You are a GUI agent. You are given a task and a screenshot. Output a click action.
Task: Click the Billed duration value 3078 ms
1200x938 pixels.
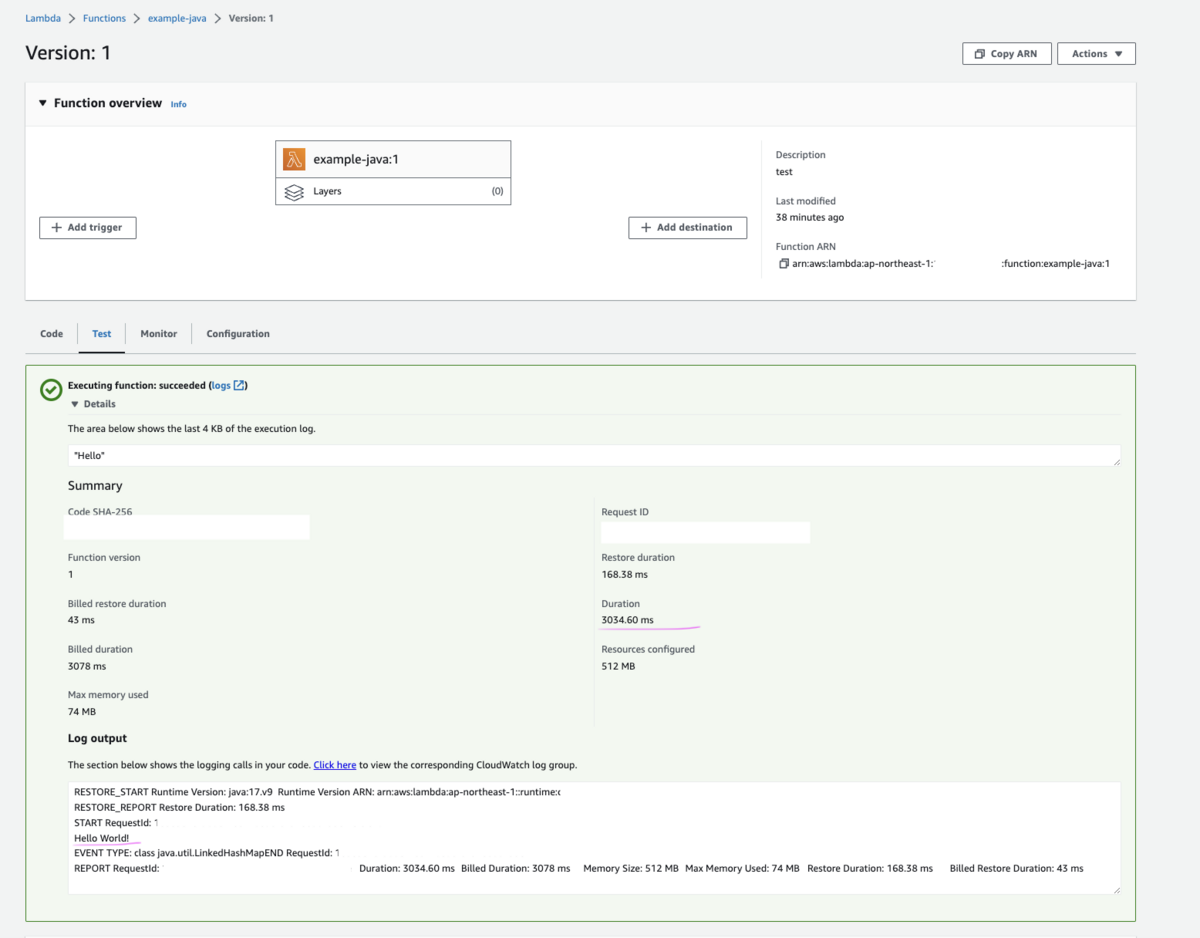point(87,666)
